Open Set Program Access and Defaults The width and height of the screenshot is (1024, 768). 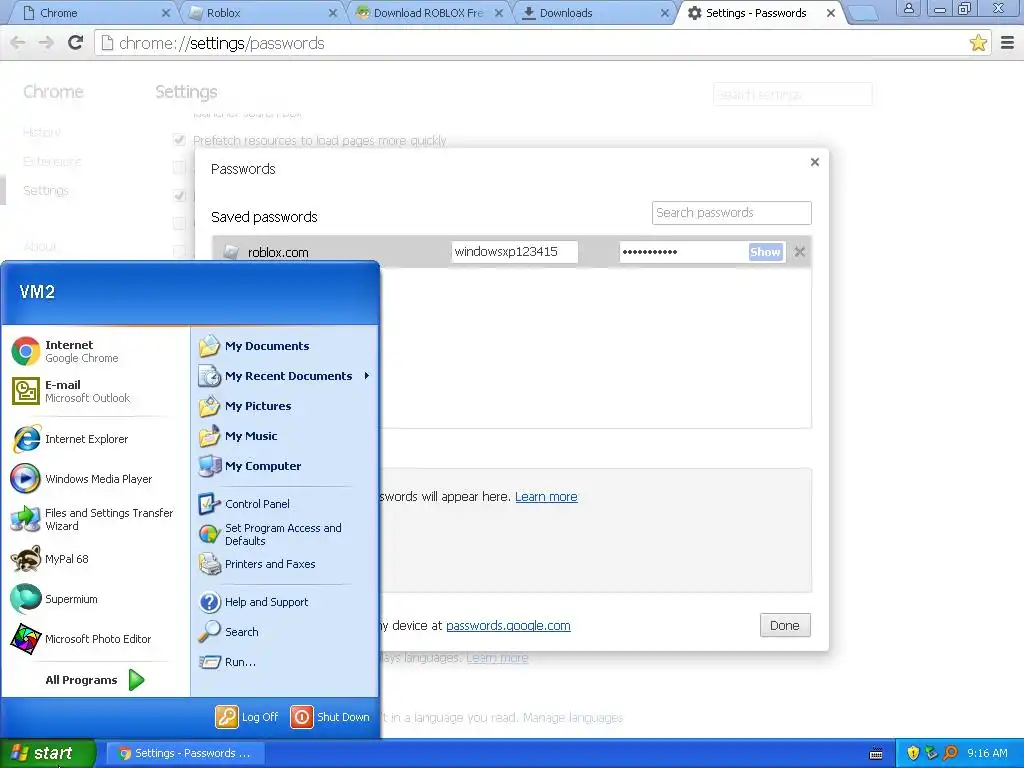(270, 534)
